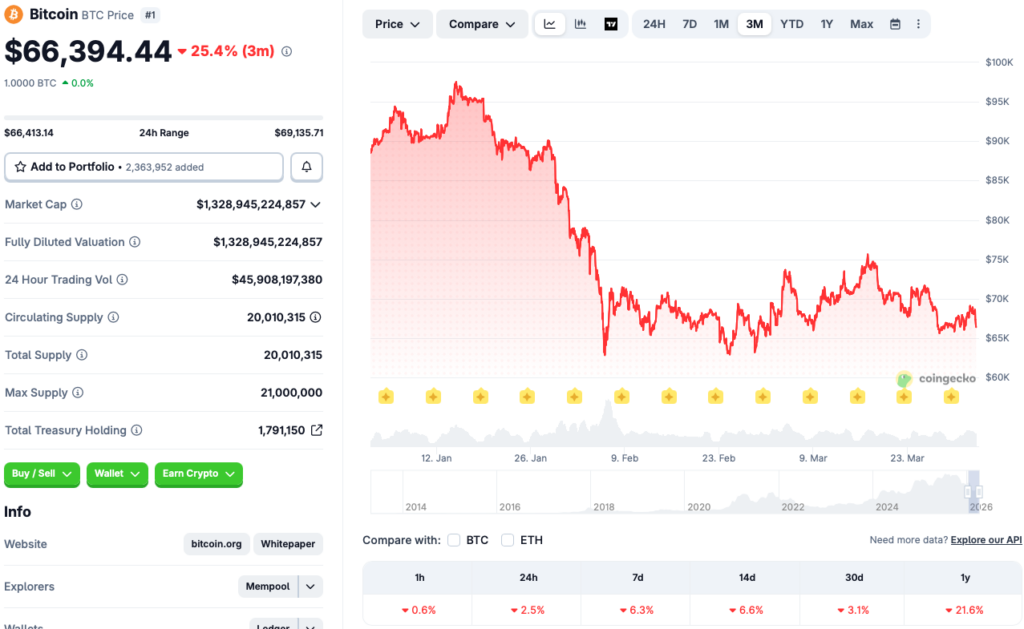Select the YTD time range tab
This screenshot has width=1024, height=629.
click(791, 23)
